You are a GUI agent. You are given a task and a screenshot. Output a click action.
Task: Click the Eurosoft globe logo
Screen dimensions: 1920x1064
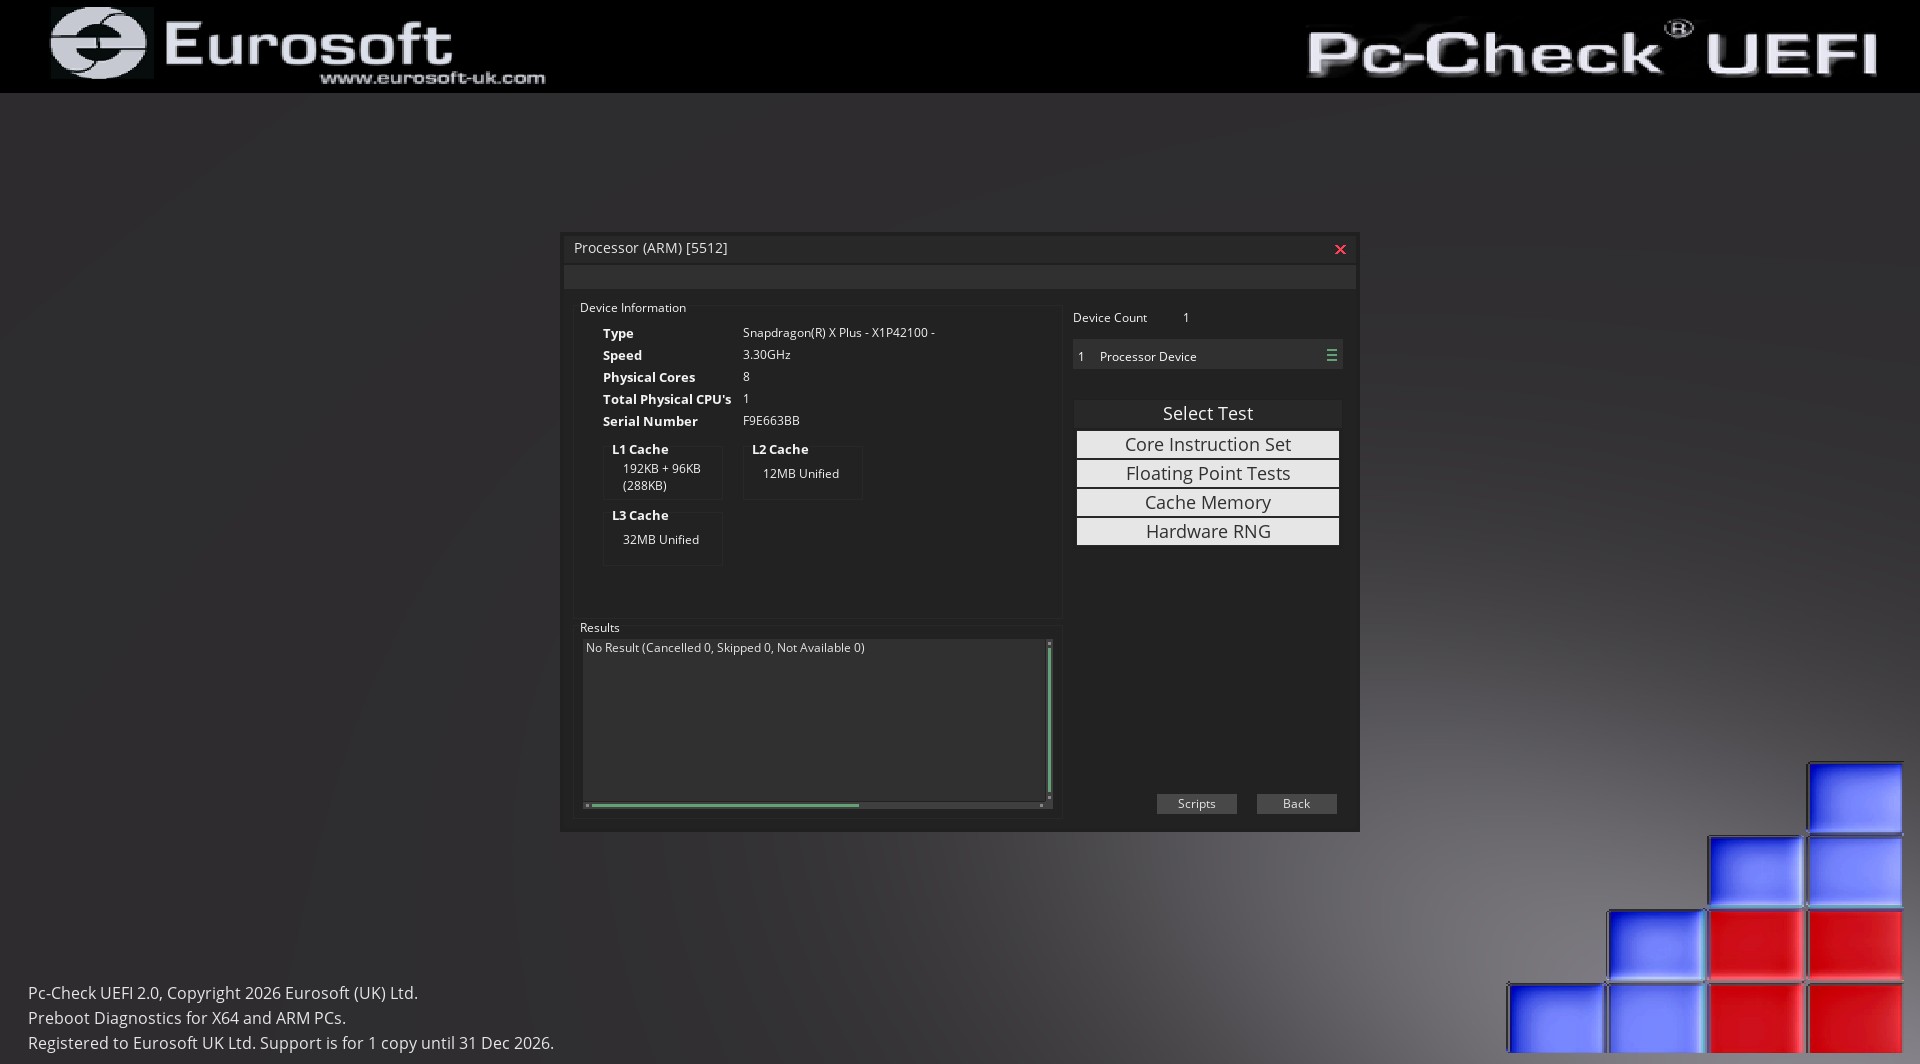99,44
